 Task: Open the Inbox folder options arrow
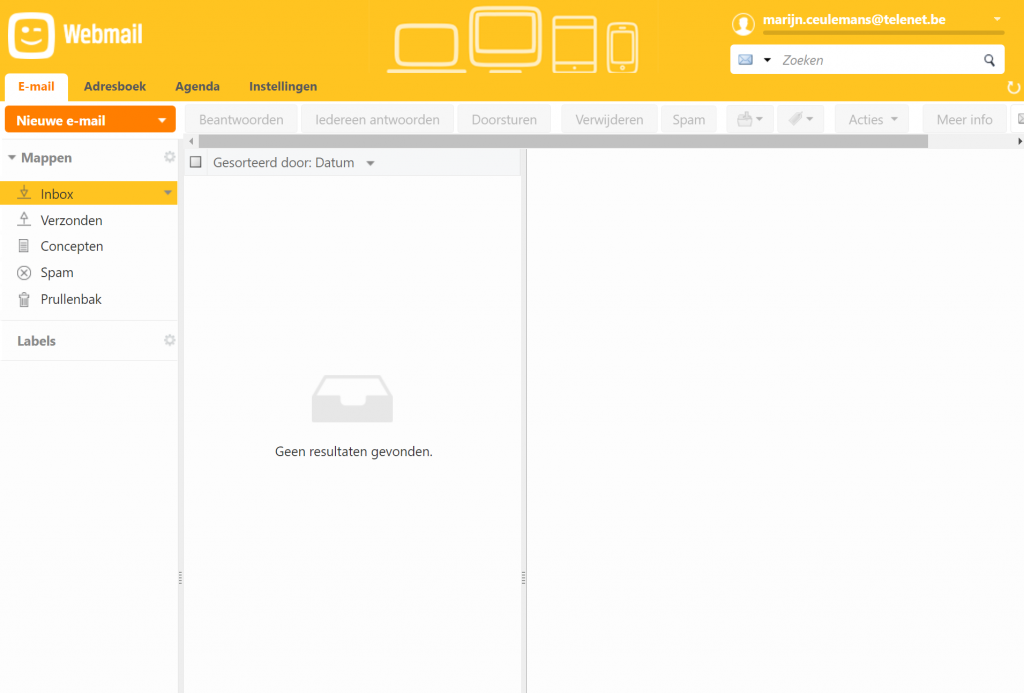(x=168, y=193)
